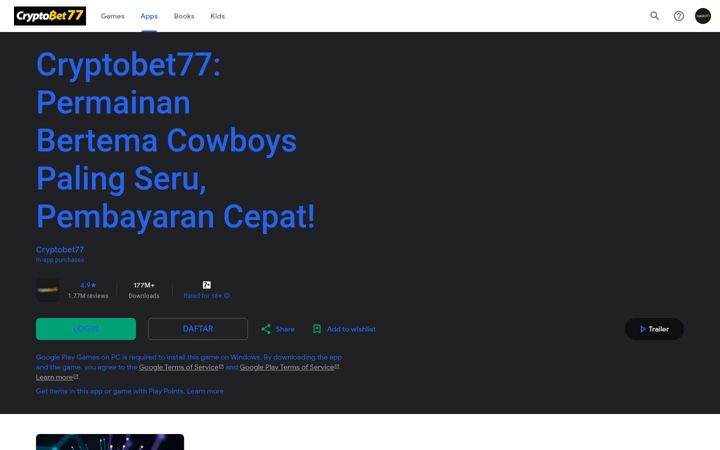Click the 1.77M reviews text
The height and width of the screenshot is (450, 720).
(88, 296)
